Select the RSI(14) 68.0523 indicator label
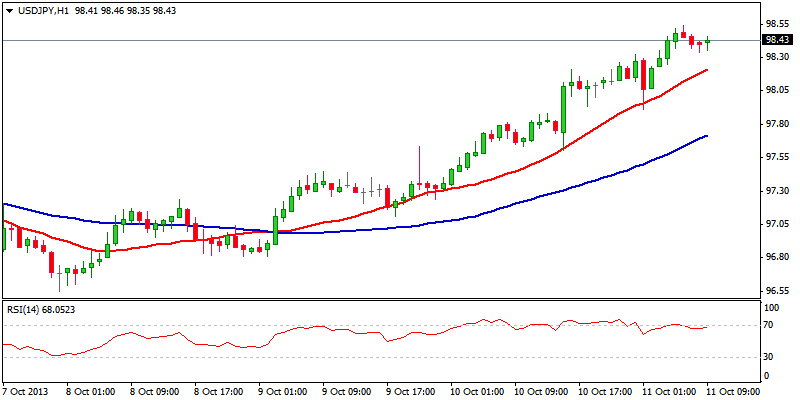The image size is (800, 400). coord(41,309)
